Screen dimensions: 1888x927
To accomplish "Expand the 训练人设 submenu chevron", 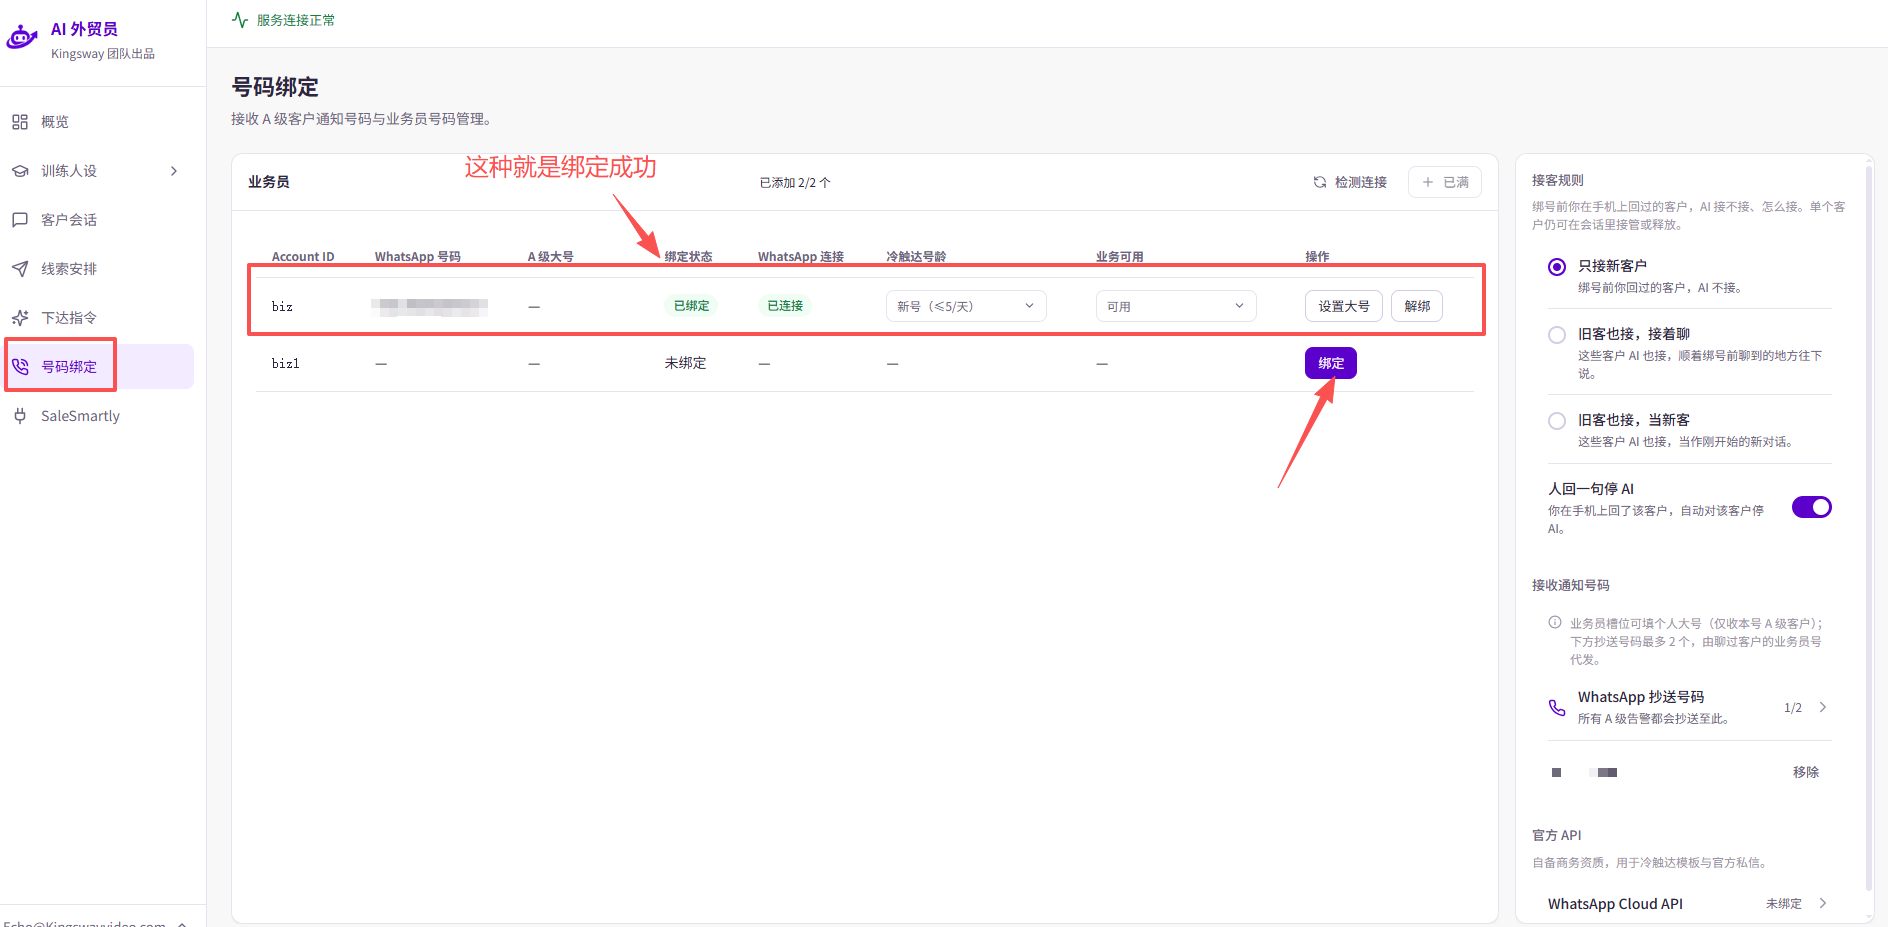I will point(174,171).
